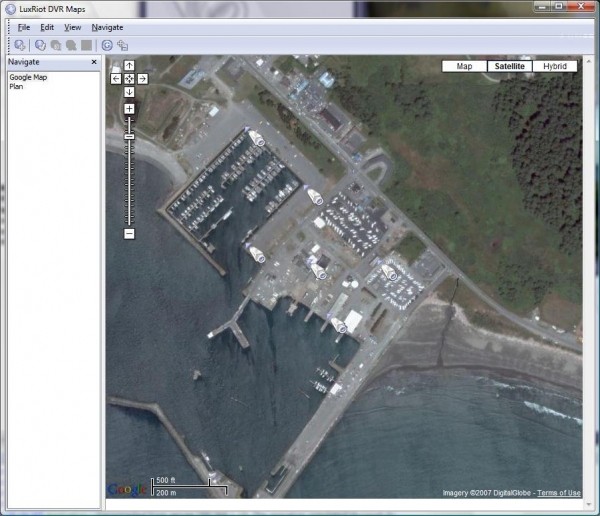Click the first toolbar icon under File
600x516 pixels.
(x=20, y=45)
